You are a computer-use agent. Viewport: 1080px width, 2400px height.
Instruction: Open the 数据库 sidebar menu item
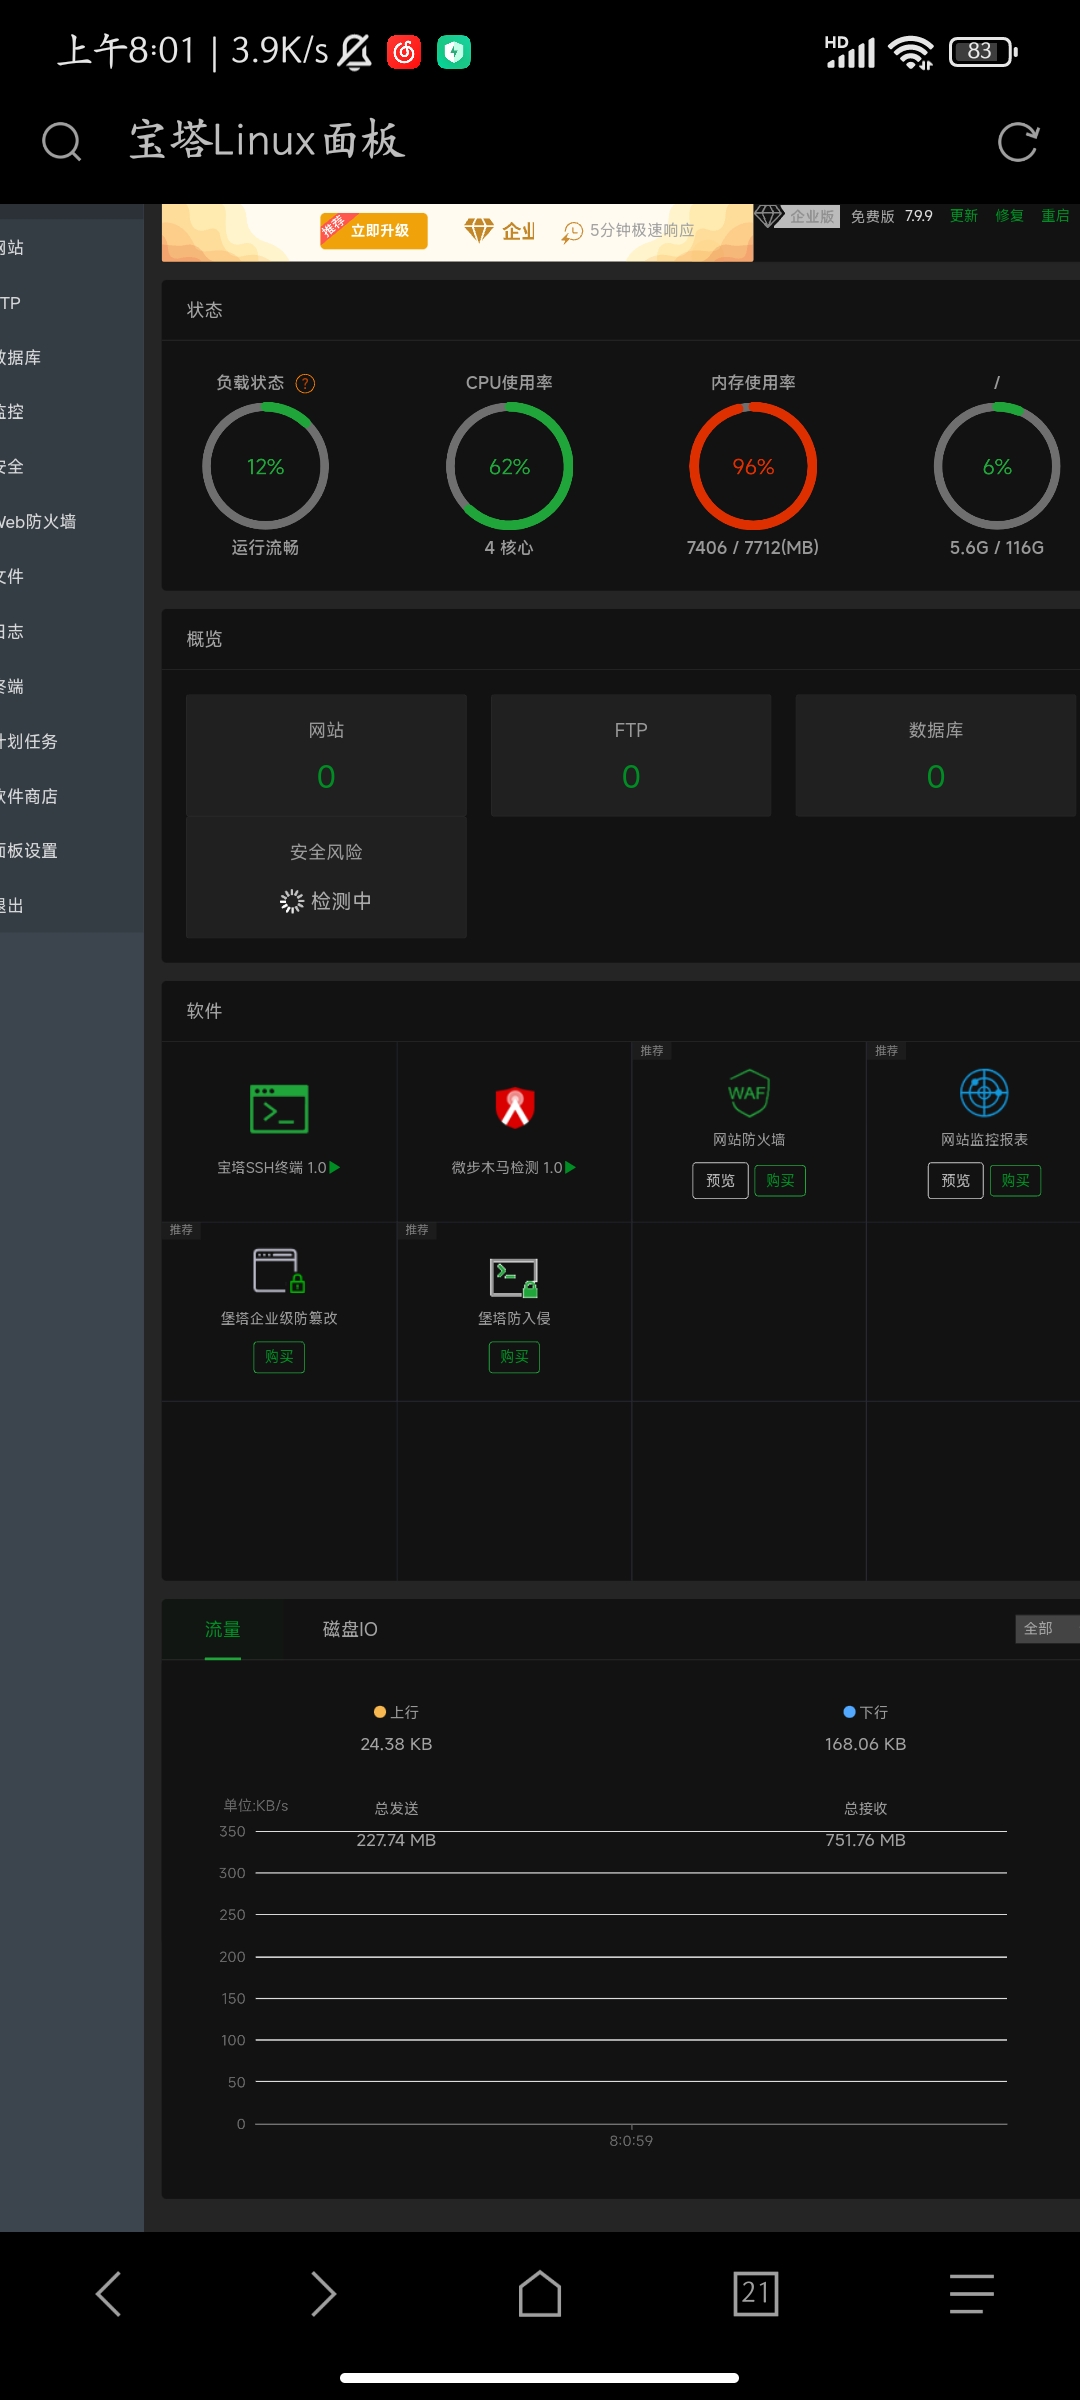click(72, 357)
